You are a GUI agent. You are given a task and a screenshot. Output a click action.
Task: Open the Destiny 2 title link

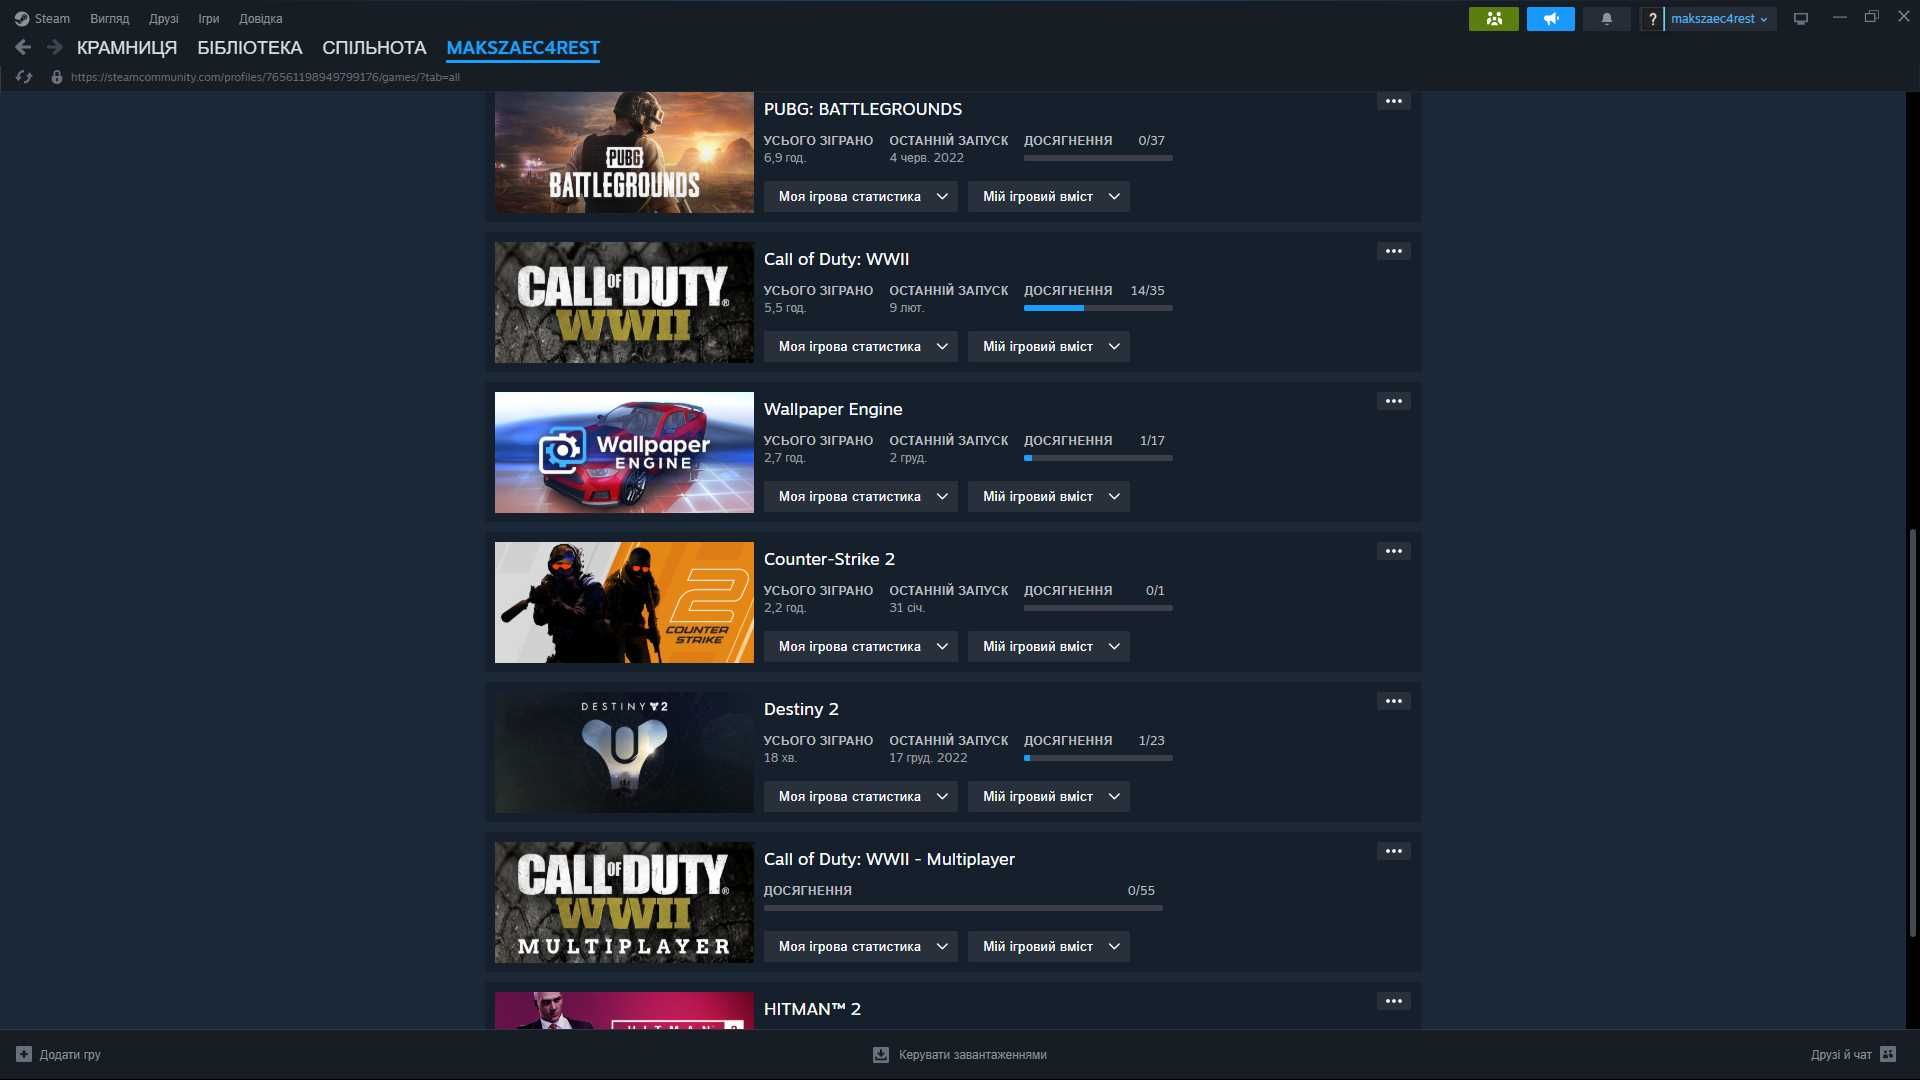click(801, 709)
